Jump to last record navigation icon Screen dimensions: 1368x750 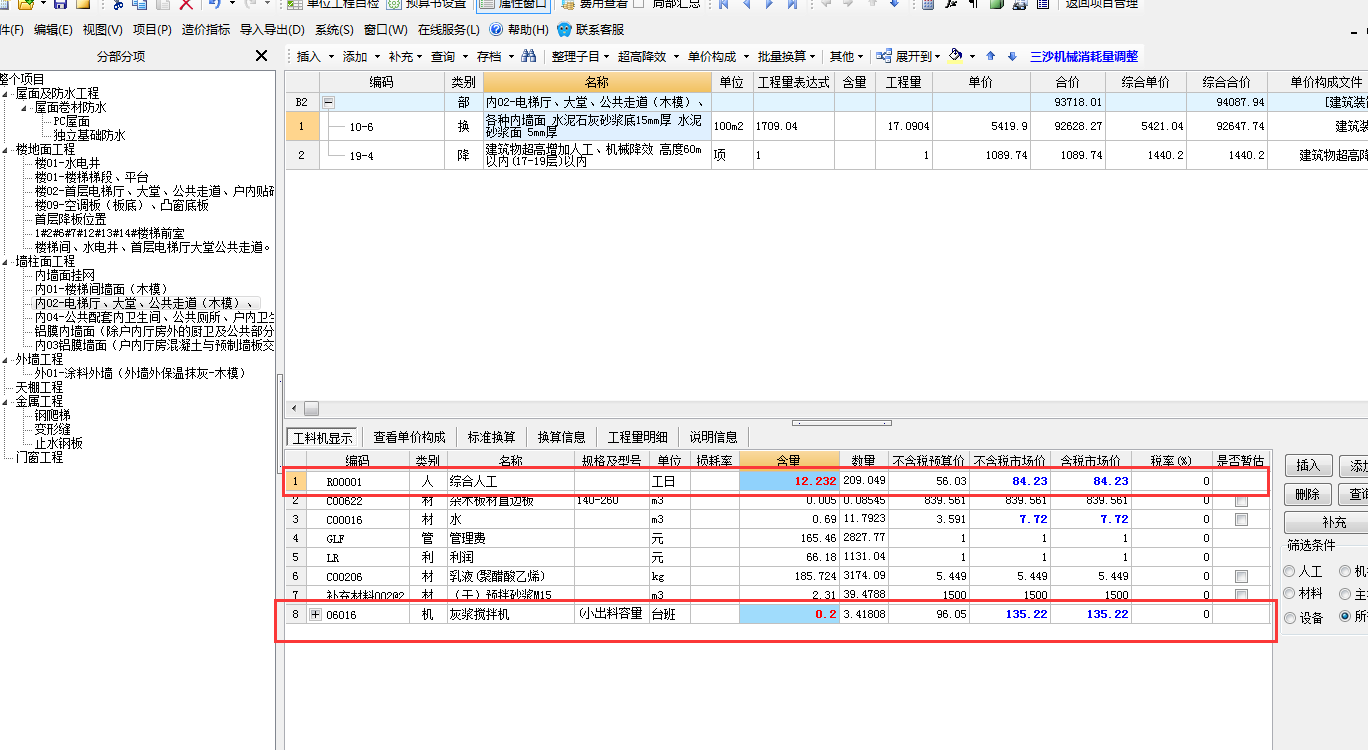coord(792,4)
